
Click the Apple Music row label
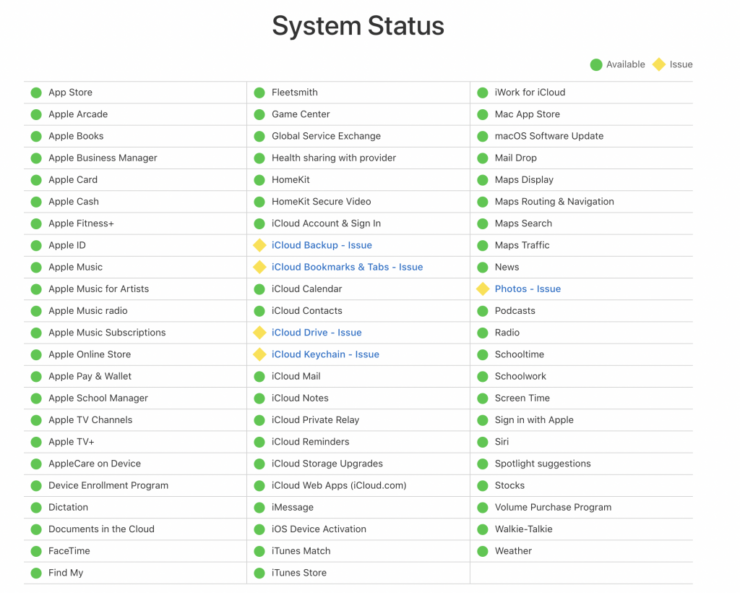[x=75, y=267]
